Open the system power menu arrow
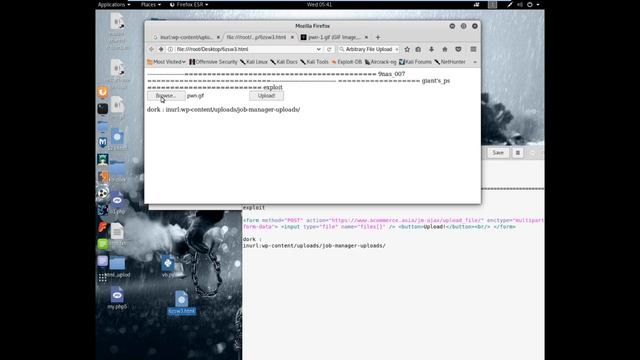This screenshot has width=640, height=360. 538,4
